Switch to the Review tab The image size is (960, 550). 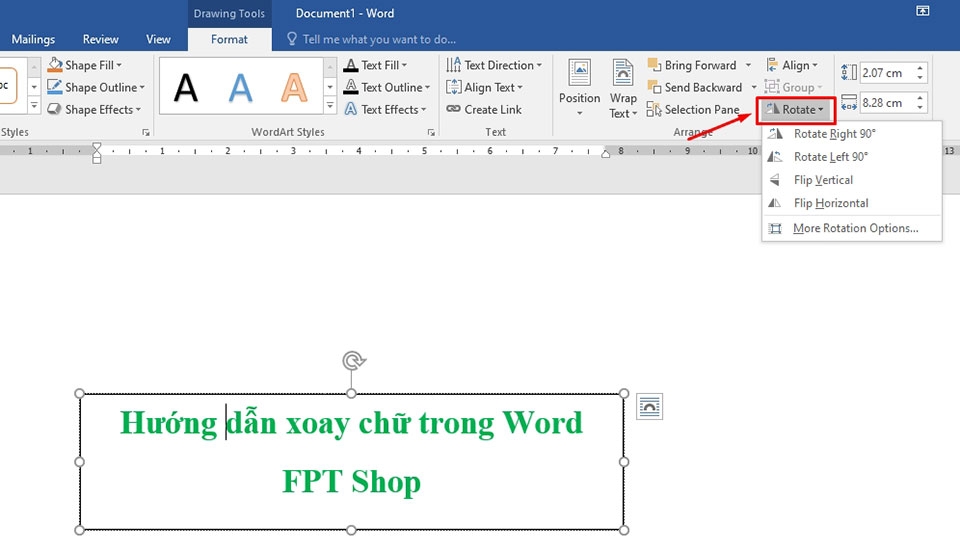[x=100, y=39]
